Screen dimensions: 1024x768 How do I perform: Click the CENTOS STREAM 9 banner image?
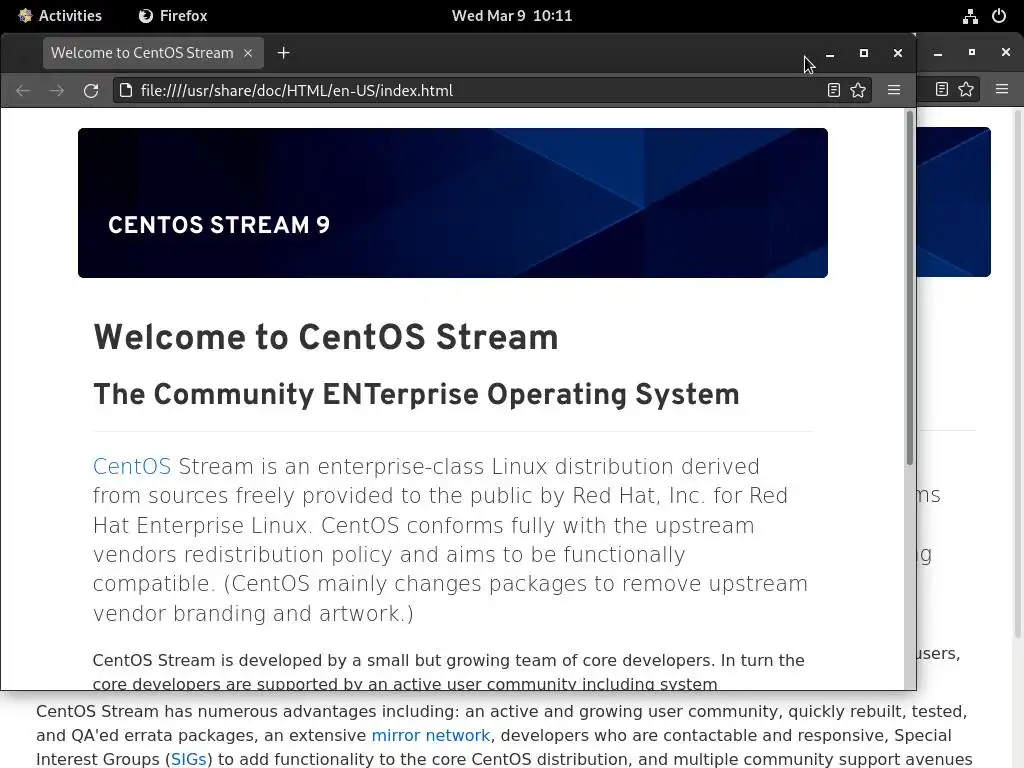(453, 203)
